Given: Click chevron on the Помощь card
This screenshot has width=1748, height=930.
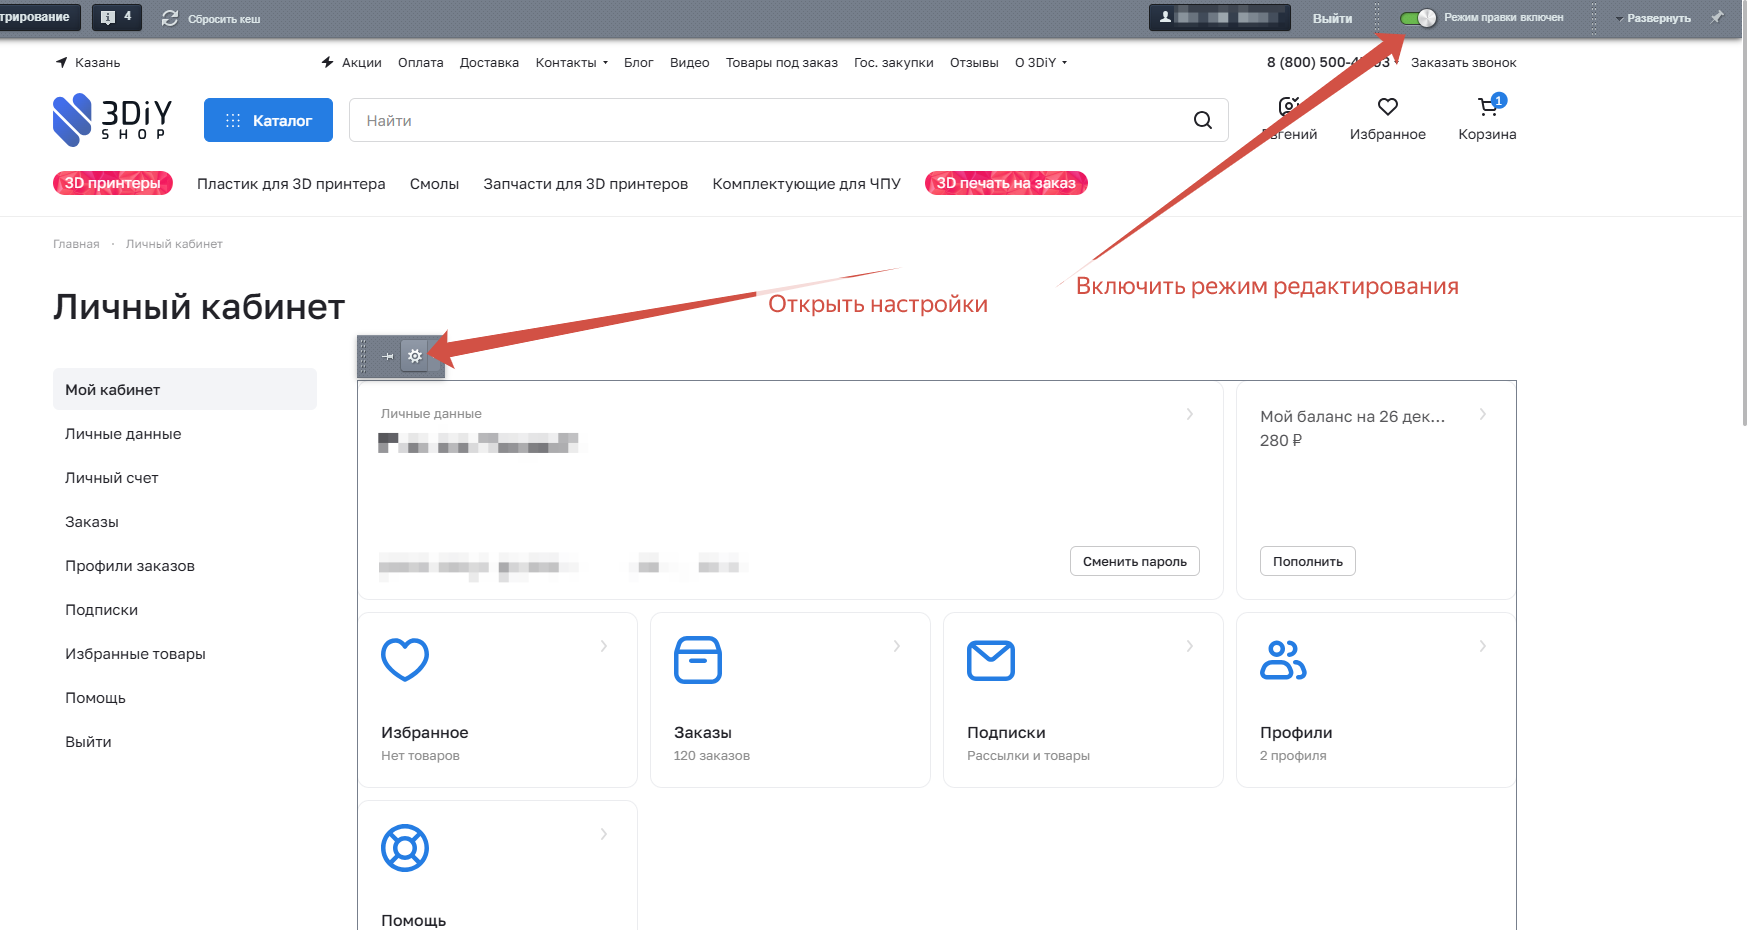Looking at the screenshot, I should point(604,834).
